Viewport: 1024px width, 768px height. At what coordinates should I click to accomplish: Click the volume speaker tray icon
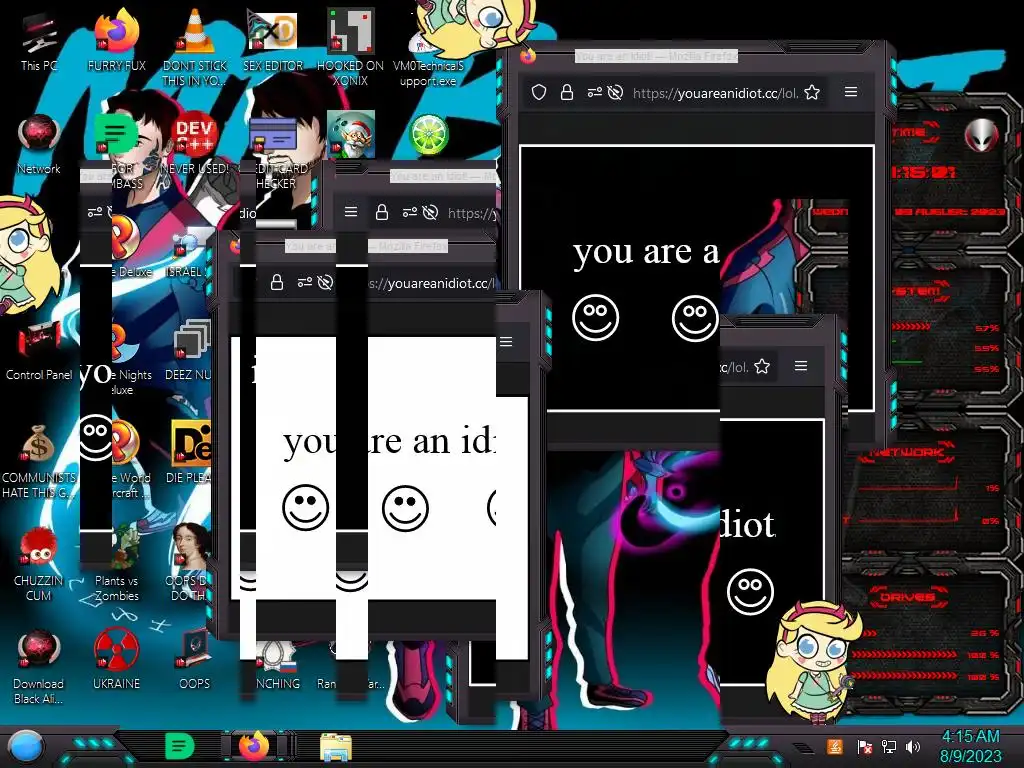click(913, 747)
